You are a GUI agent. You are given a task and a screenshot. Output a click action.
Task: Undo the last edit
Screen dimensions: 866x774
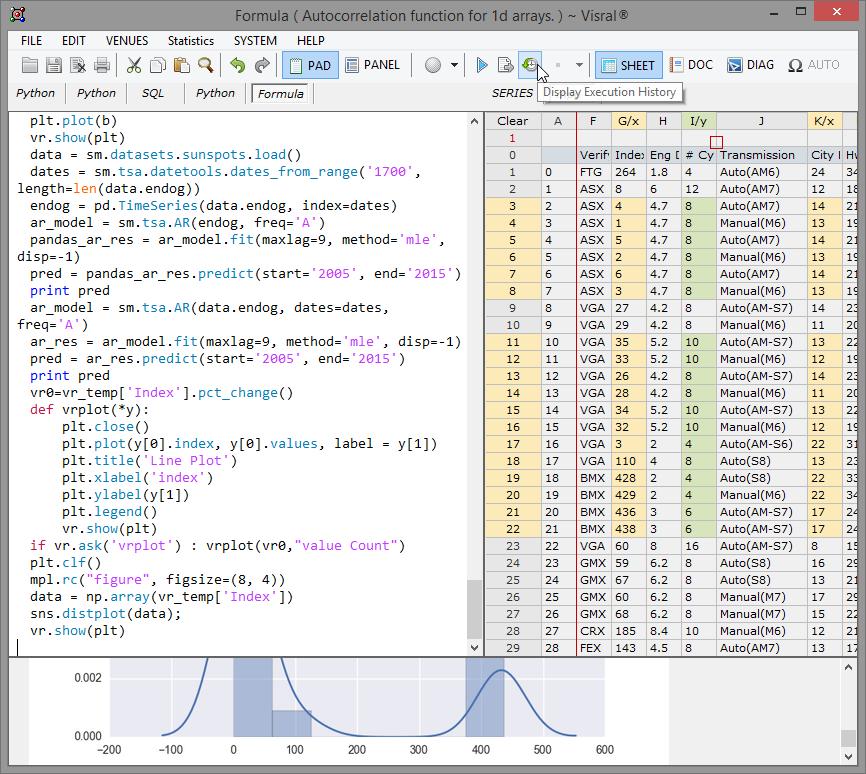point(237,66)
